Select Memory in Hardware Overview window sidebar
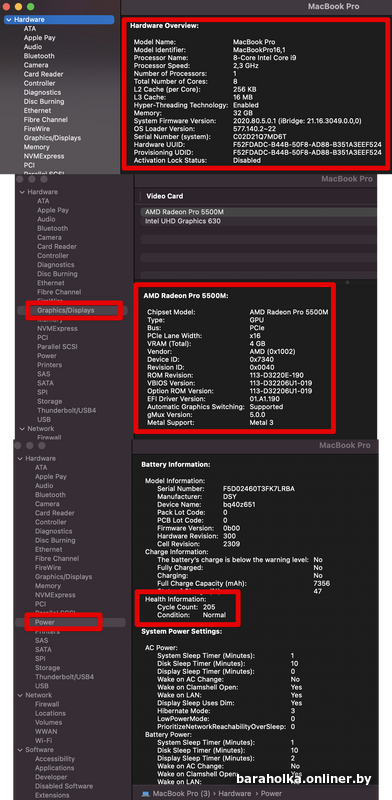392x800 pixels. tap(37, 147)
